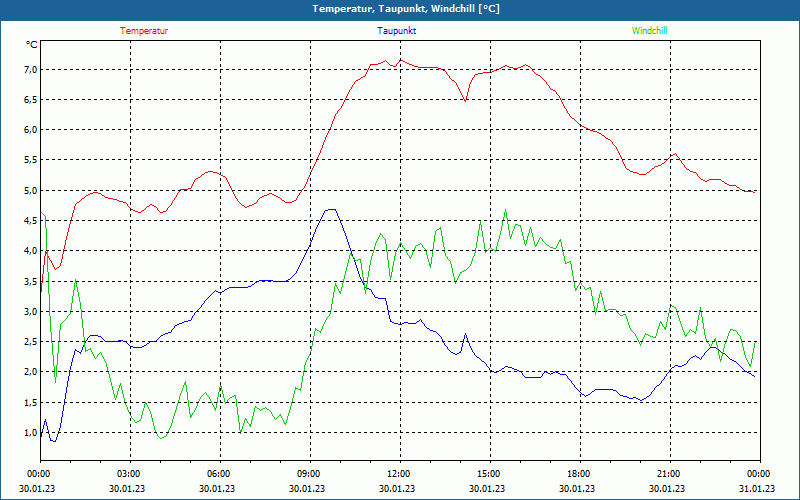Click the chart title 'Temperatur, Taupunkt, Windchill [°C]'

point(406,9)
